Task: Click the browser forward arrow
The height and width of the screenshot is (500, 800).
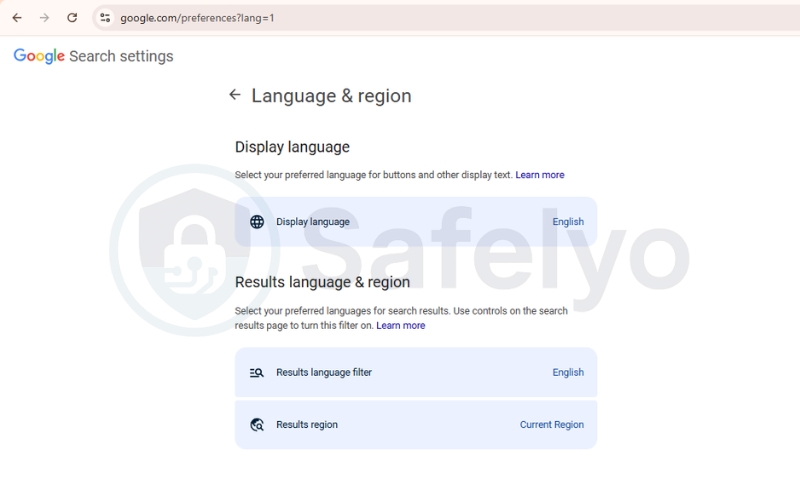Action: tap(44, 18)
